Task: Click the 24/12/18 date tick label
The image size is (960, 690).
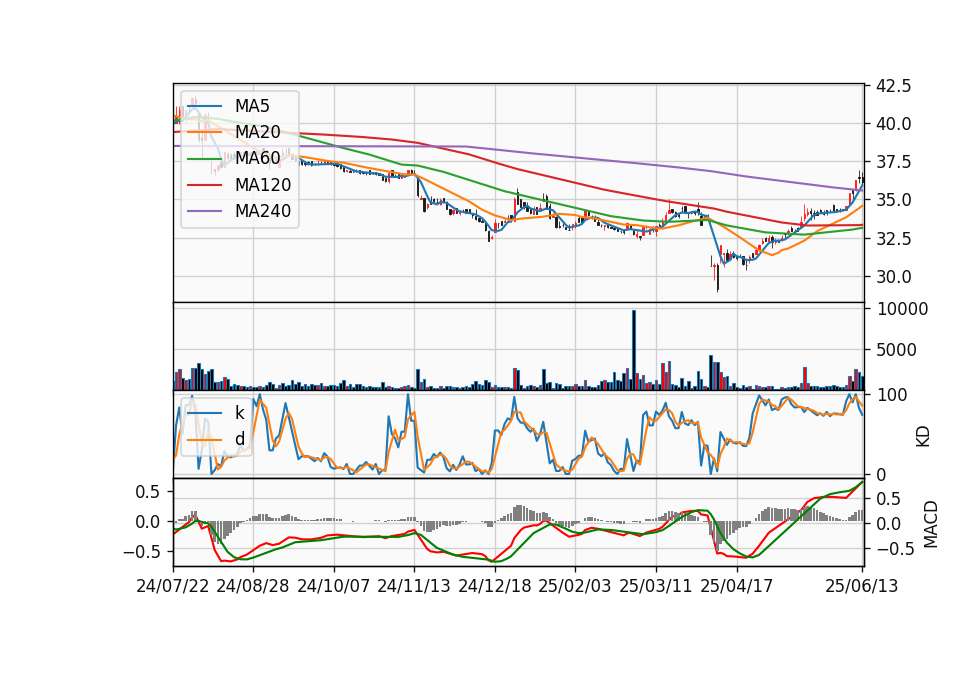Action: click(495, 587)
